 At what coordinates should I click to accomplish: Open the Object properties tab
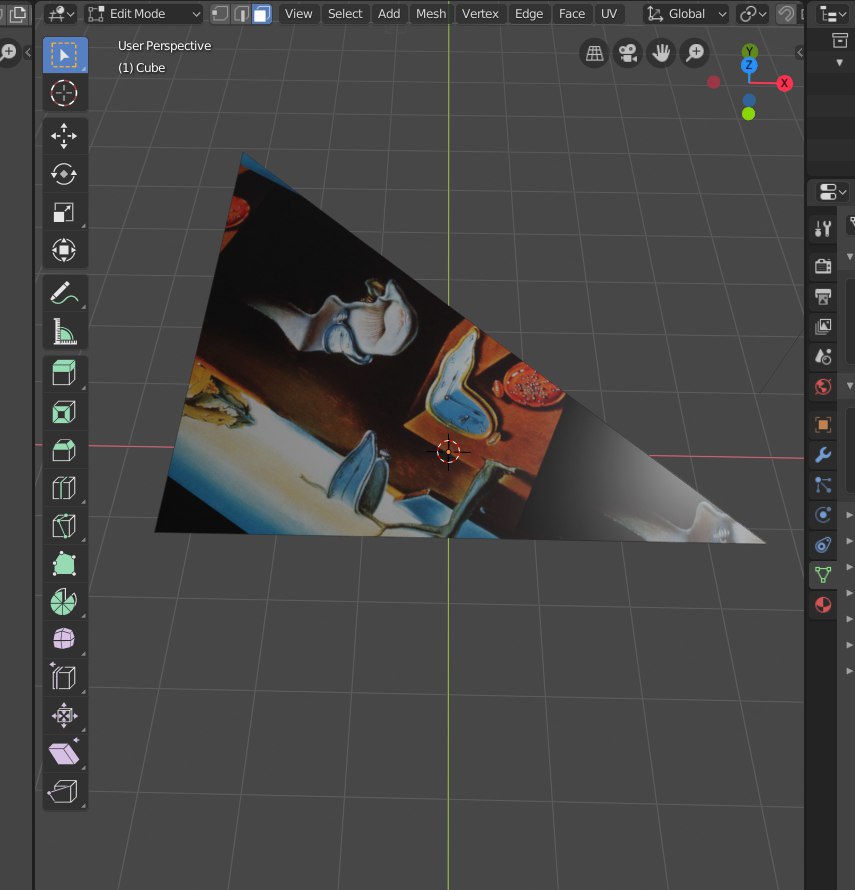(823, 425)
